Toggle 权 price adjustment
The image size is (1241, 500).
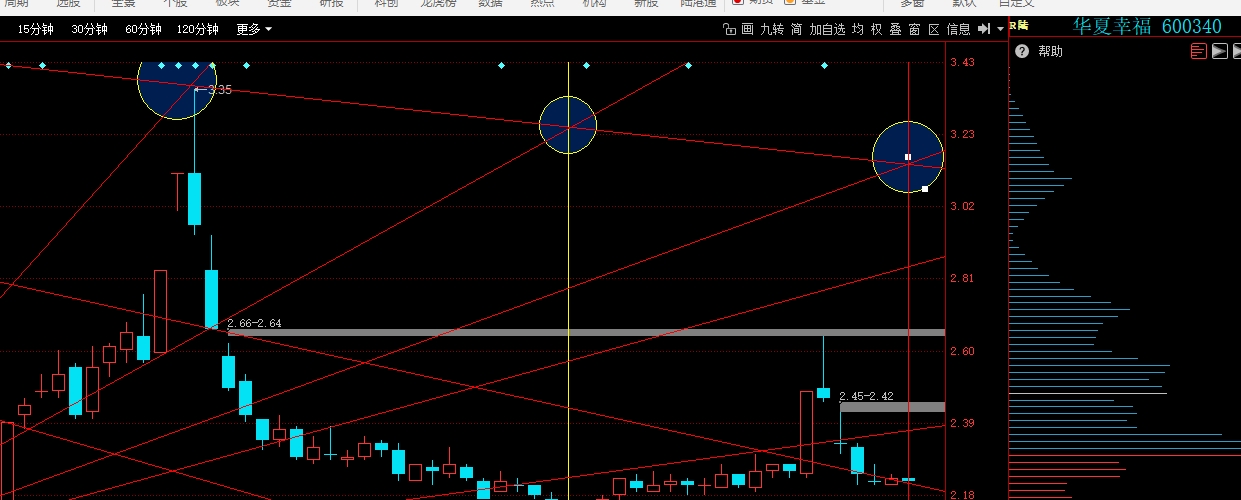(876, 29)
